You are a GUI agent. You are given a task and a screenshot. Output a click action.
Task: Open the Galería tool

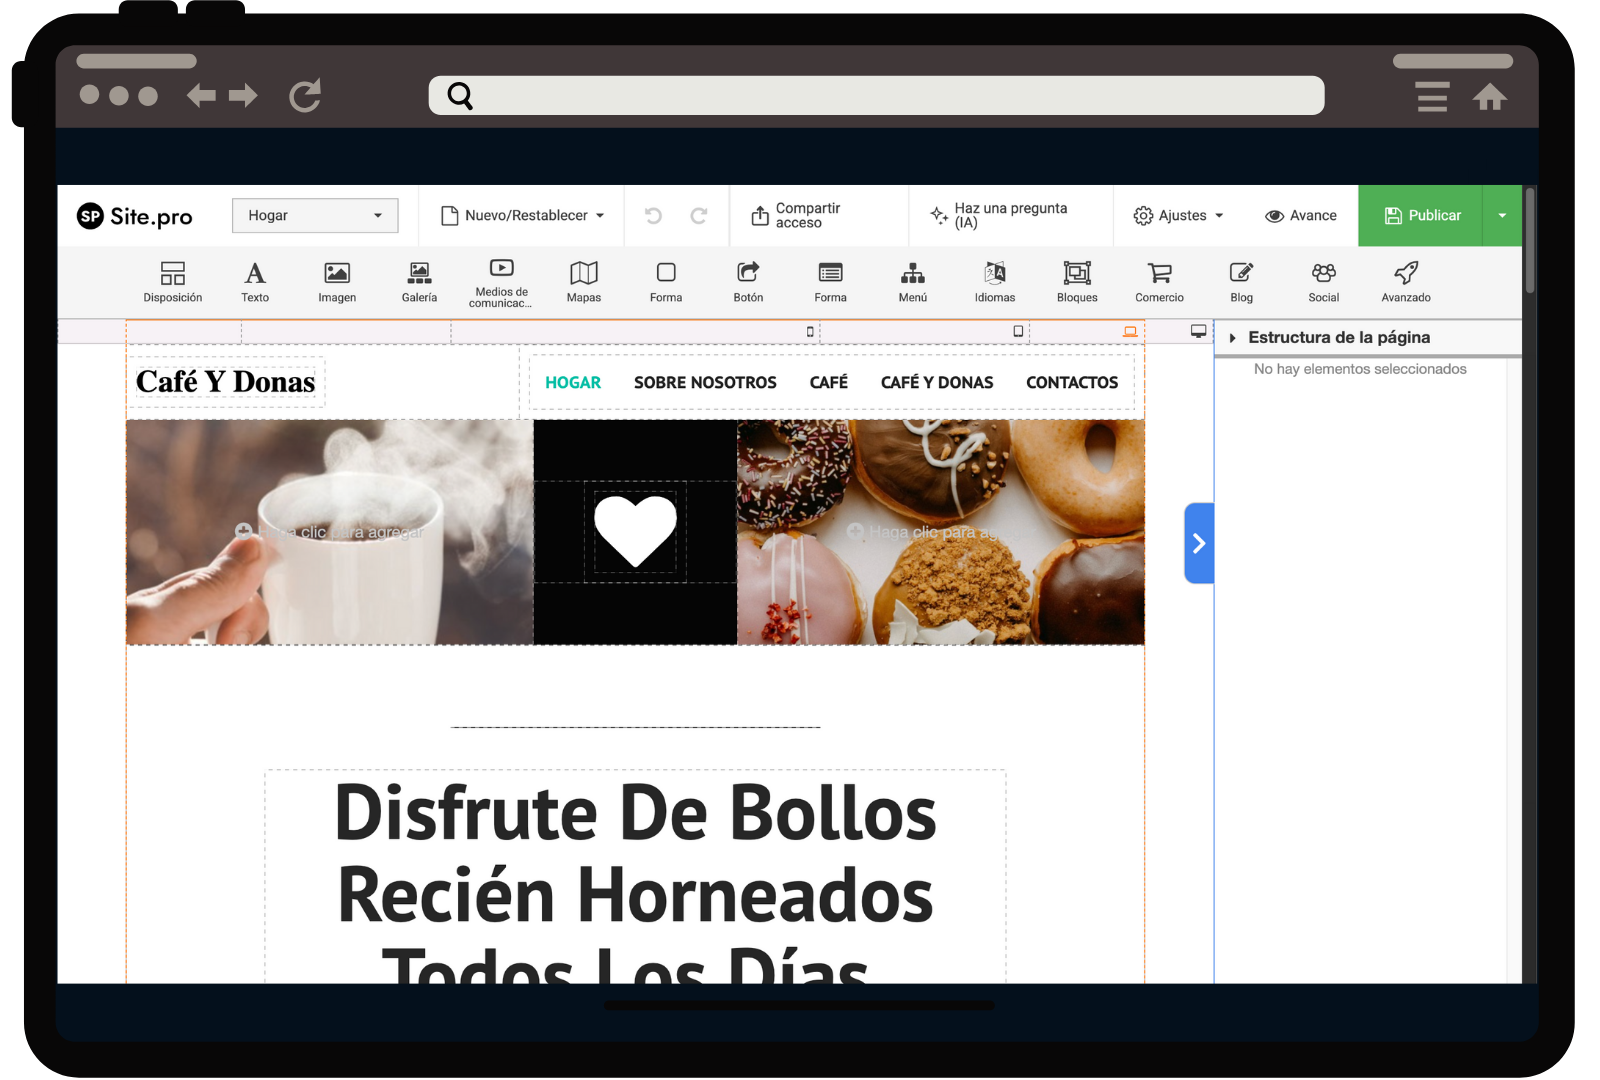pyautogui.click(x=419, y=281)
